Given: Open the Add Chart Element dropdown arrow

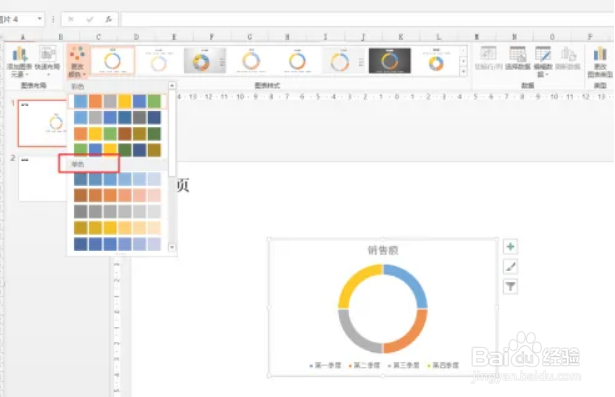Looking at the screenshot, I should click(x=27, y=75).
